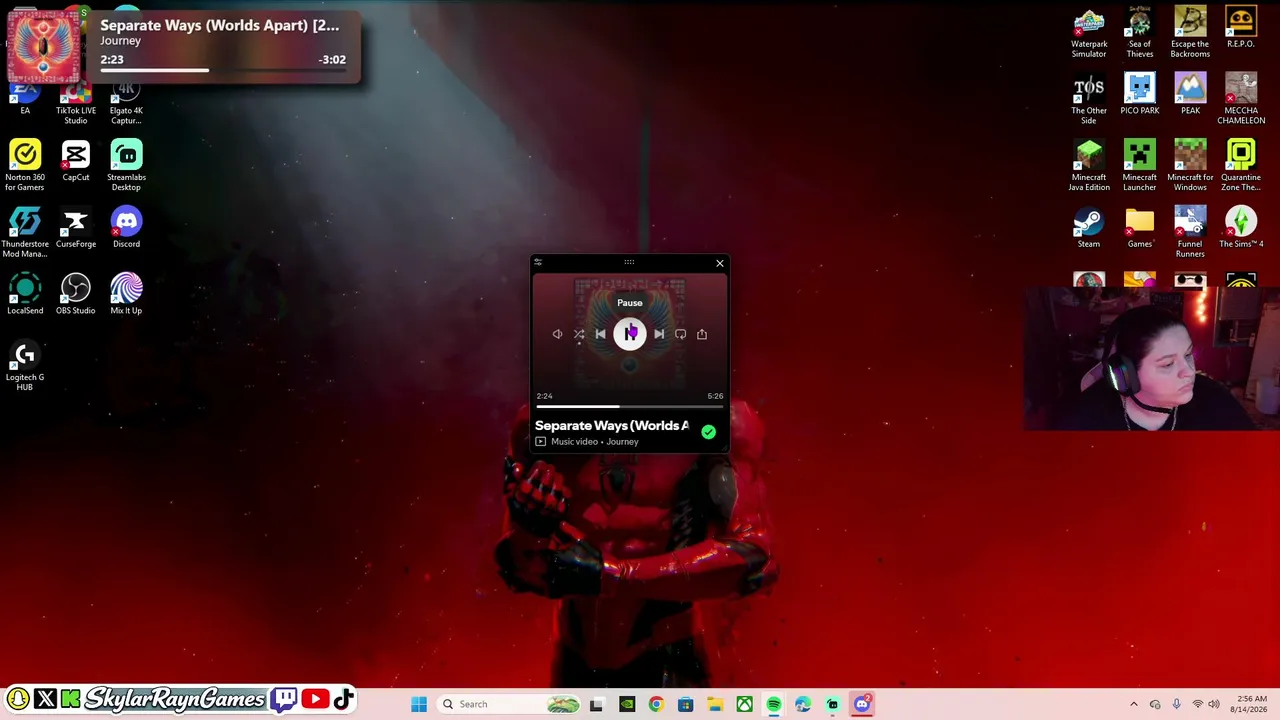Seek within the miniplayer progress bar
Viewport: 1280px width, 720px height.
629,406
